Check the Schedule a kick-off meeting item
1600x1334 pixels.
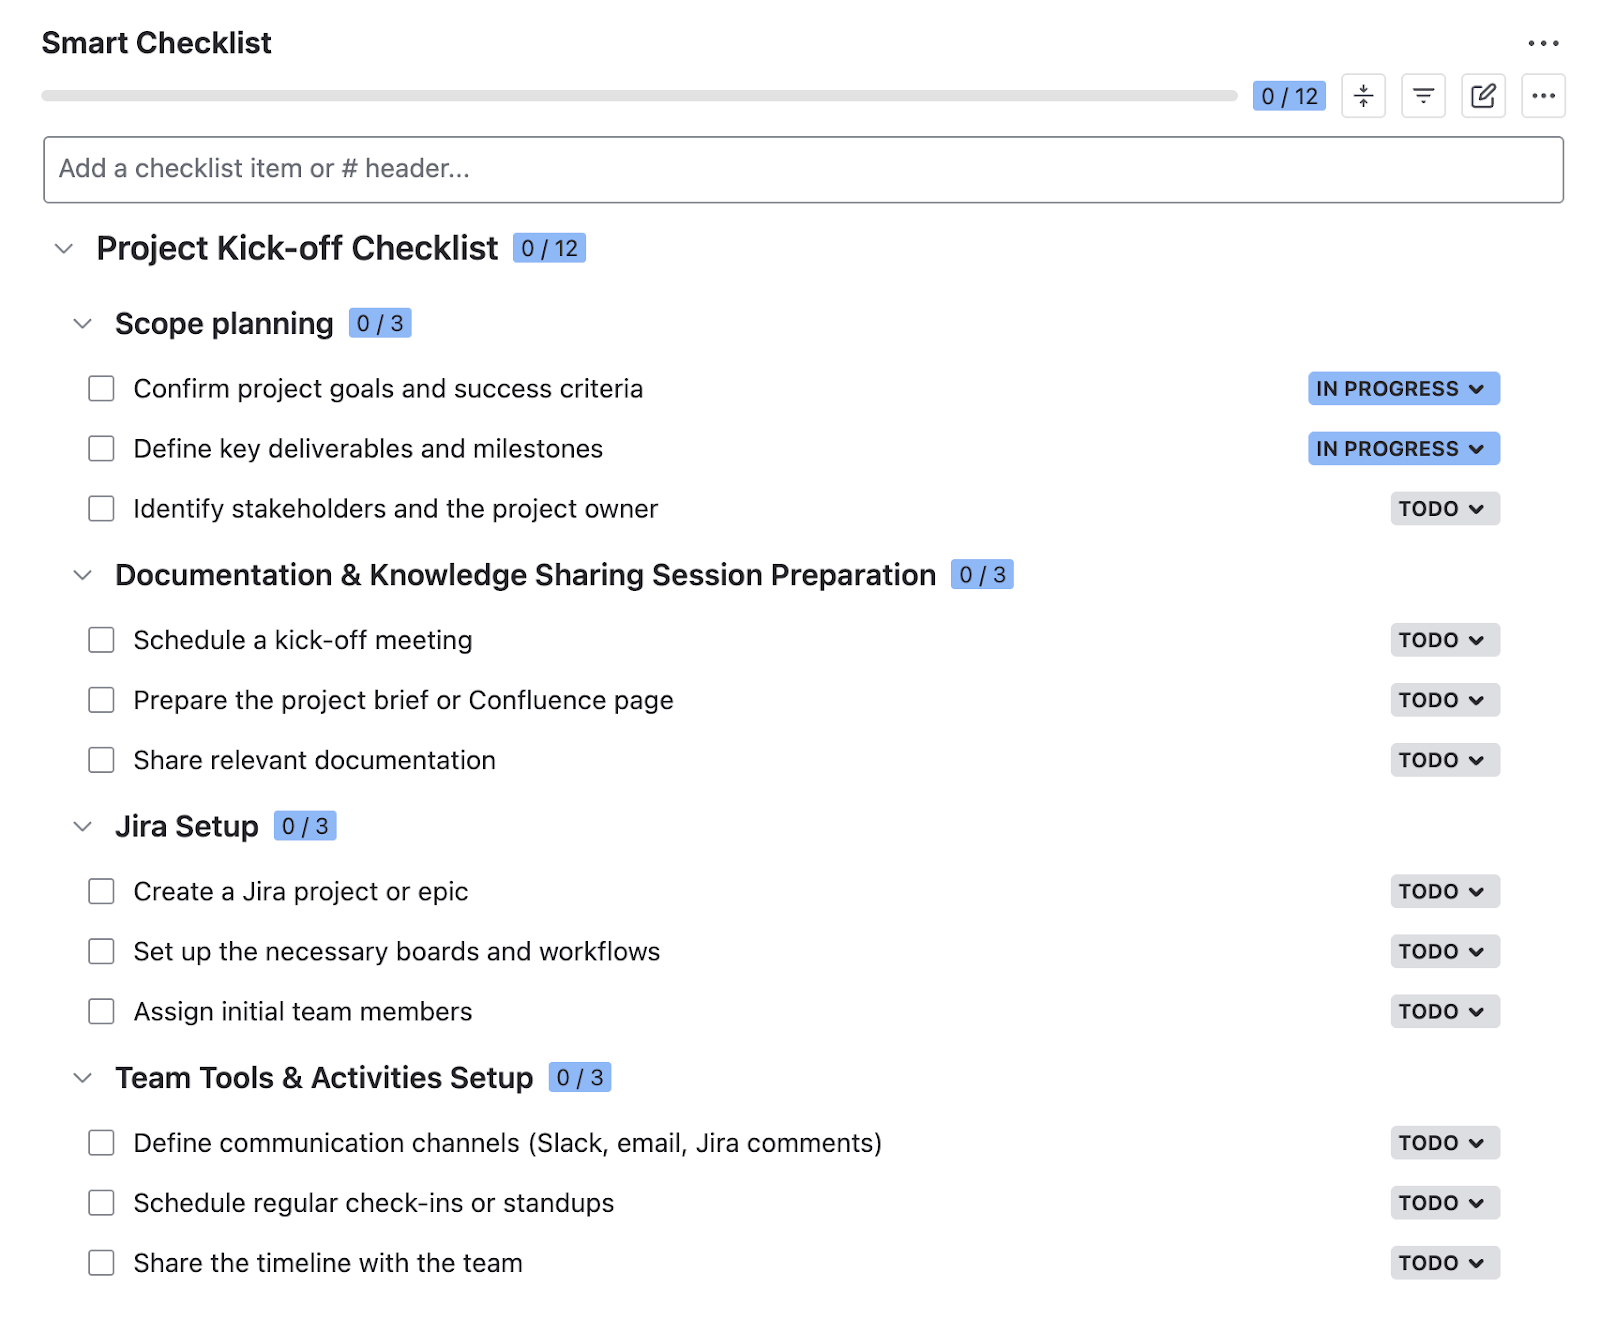(101, 639)
